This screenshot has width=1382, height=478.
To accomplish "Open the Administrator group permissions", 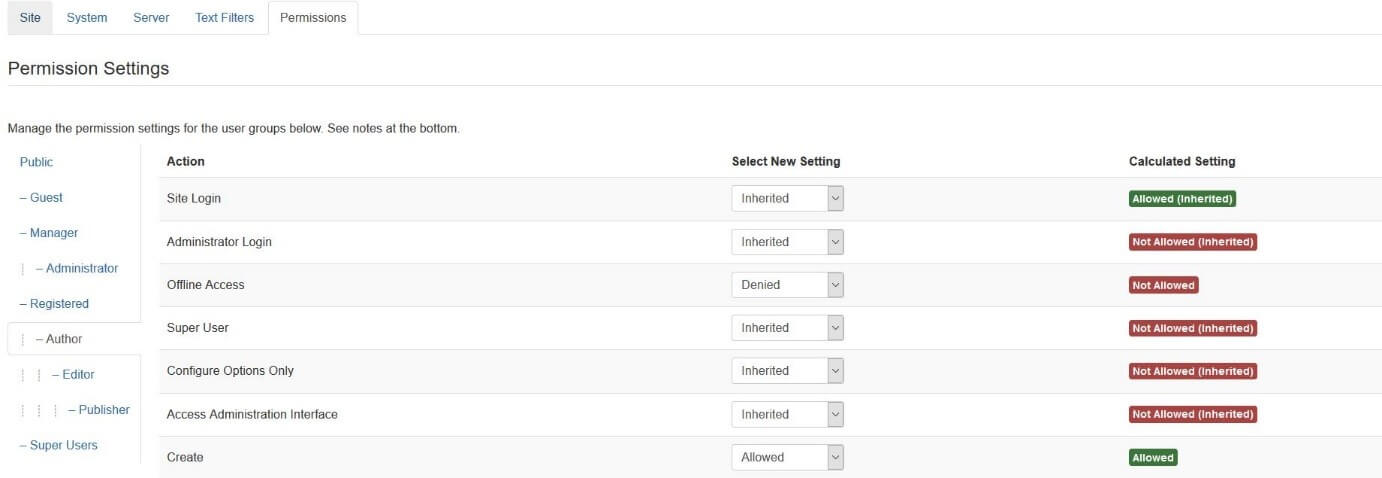I will [x=81, y=268].
